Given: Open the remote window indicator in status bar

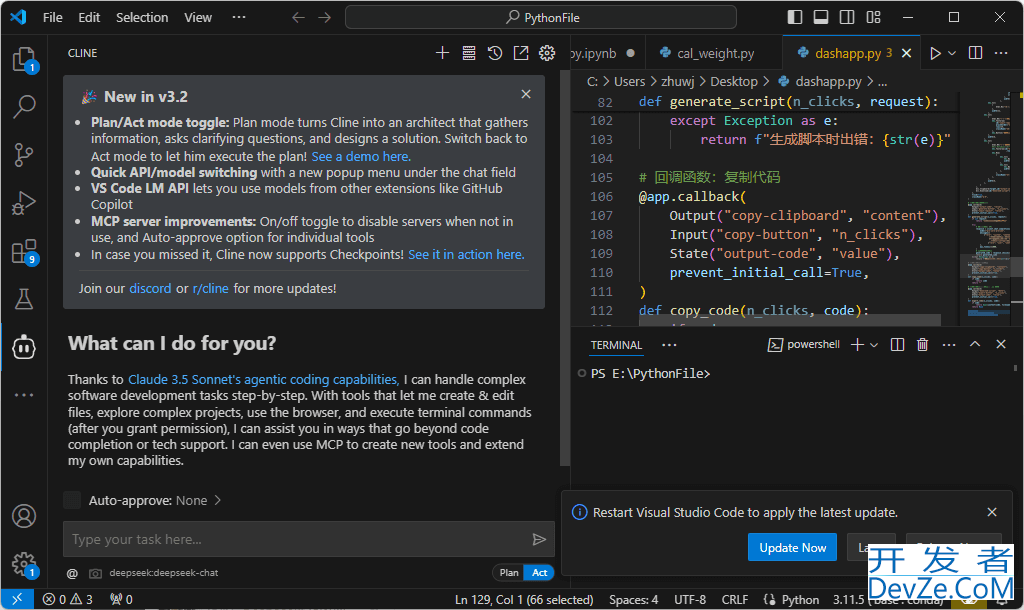Looking at the screenshot, I should [x=18, y=599].
